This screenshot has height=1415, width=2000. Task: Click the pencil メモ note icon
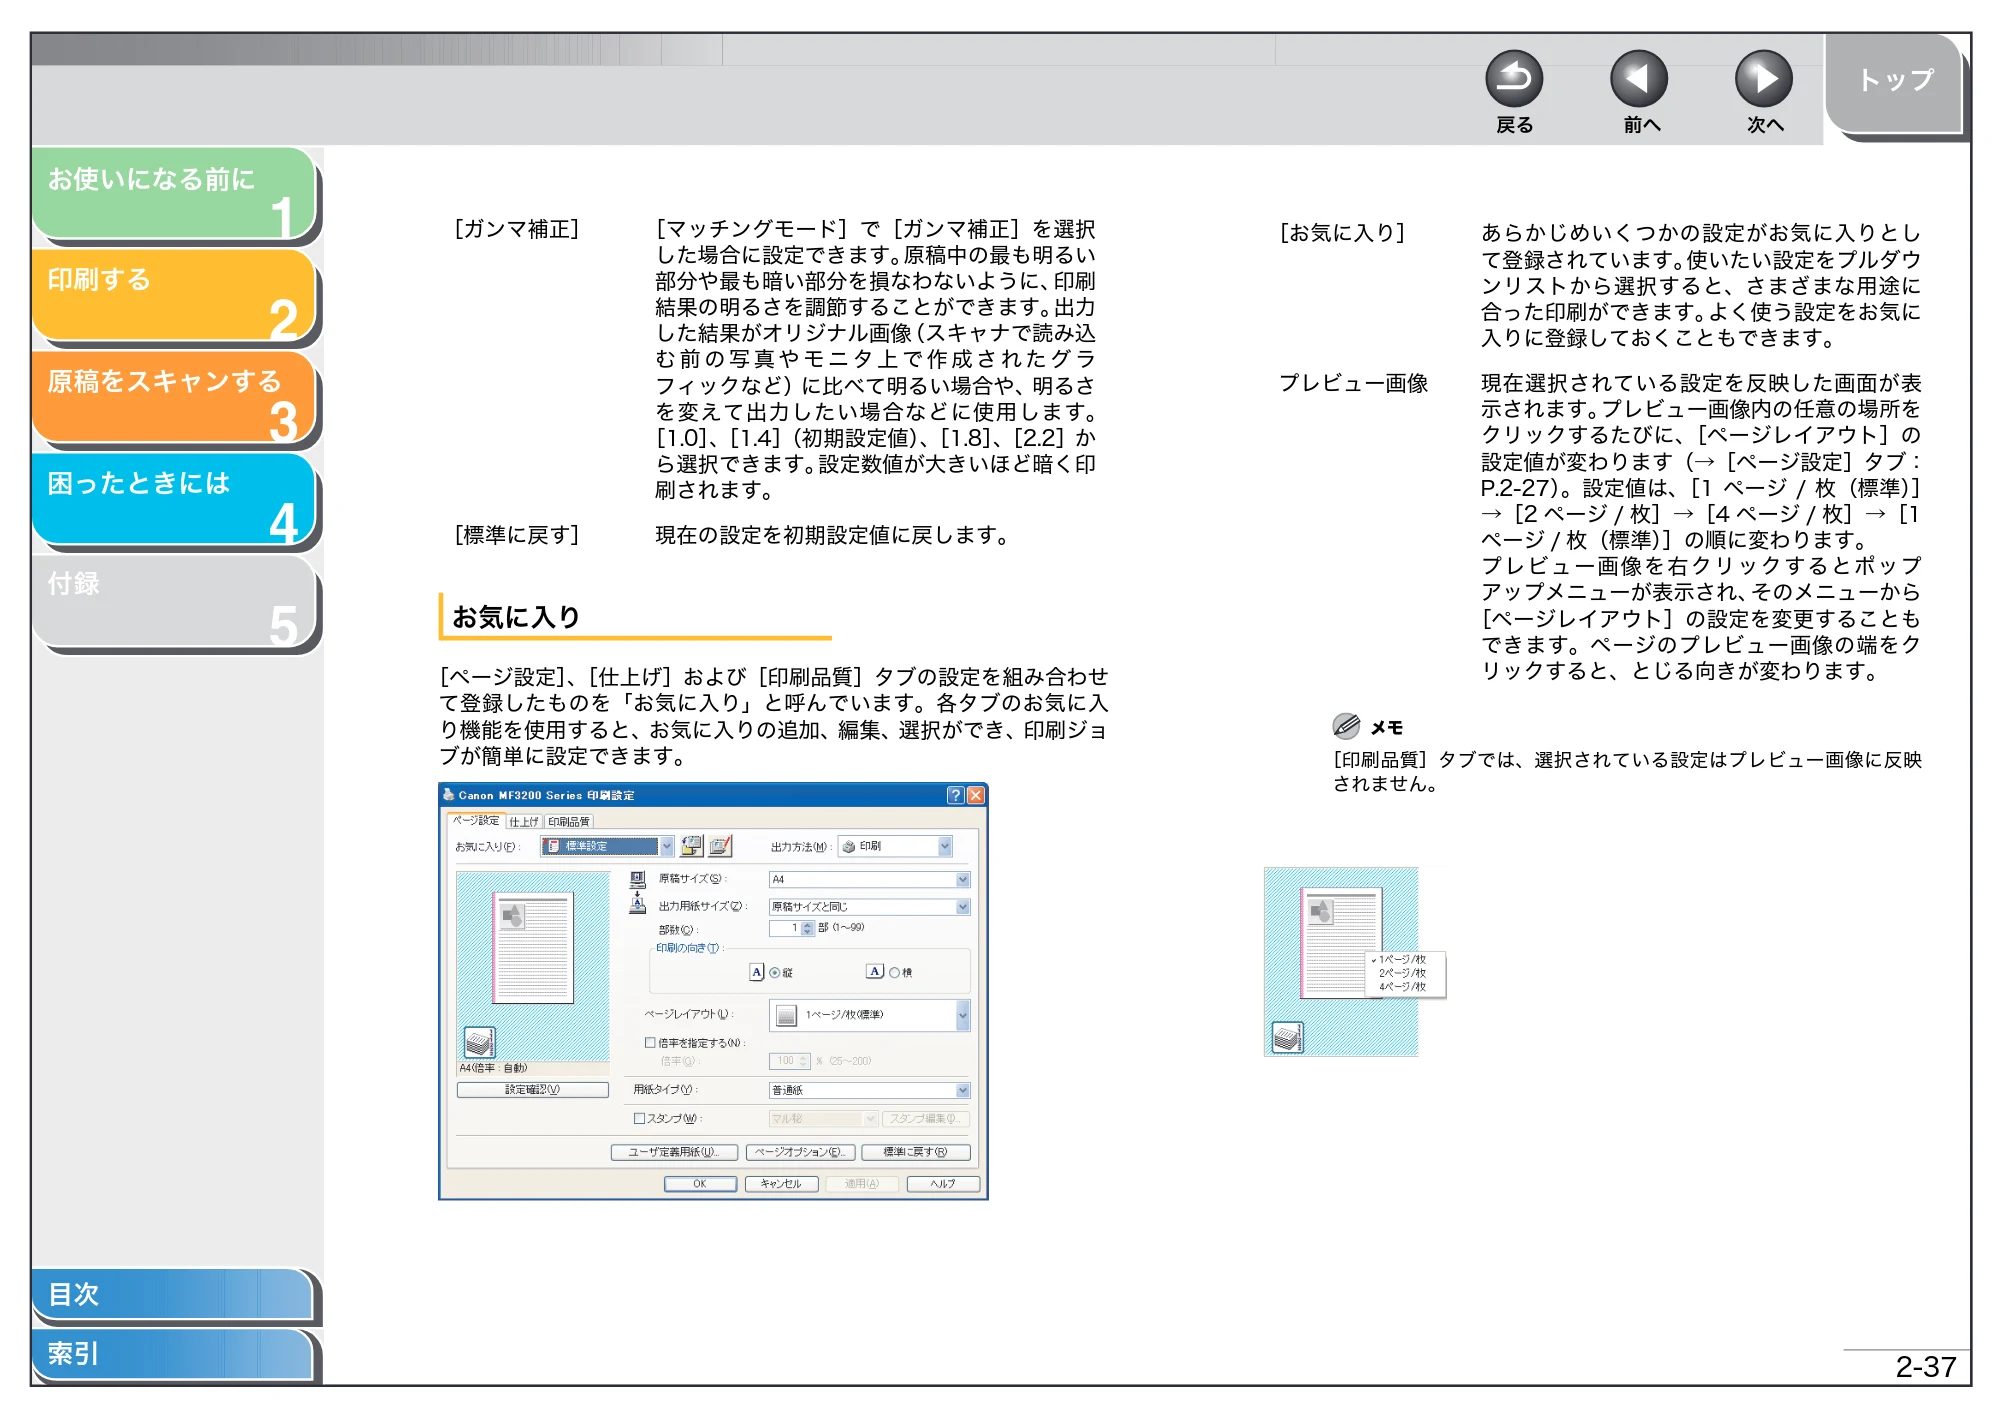[1346, 726]
